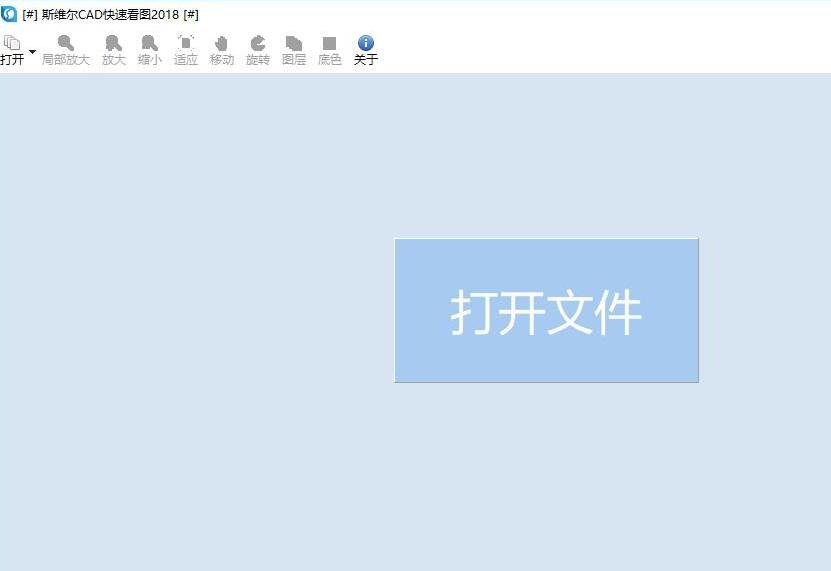Choose the 适应 fit-to-window tool
Viewport: 831px width, 571px height.
tap(185, 50)
